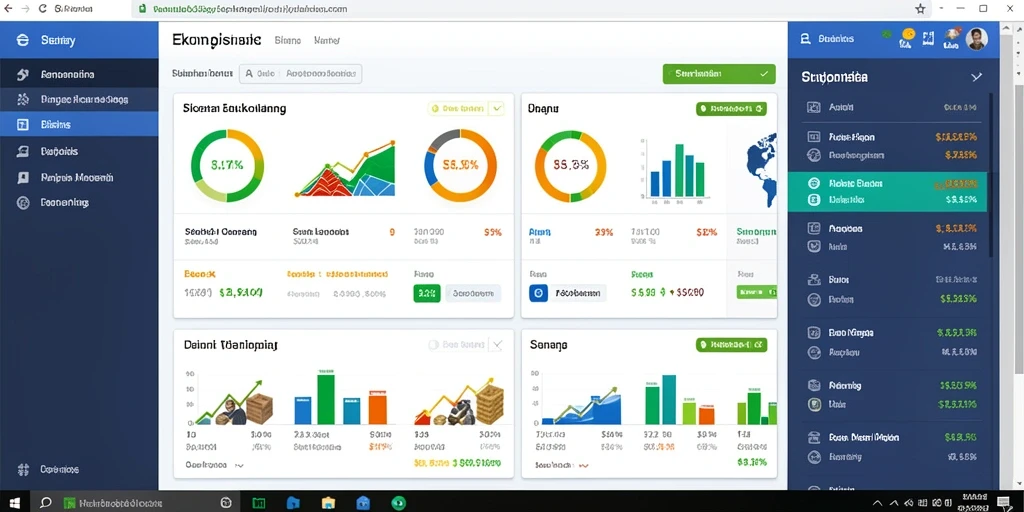The image size is (1024, 512).
Task: Click the settings icon at the sidebar bottom
Action: point(24,469)
